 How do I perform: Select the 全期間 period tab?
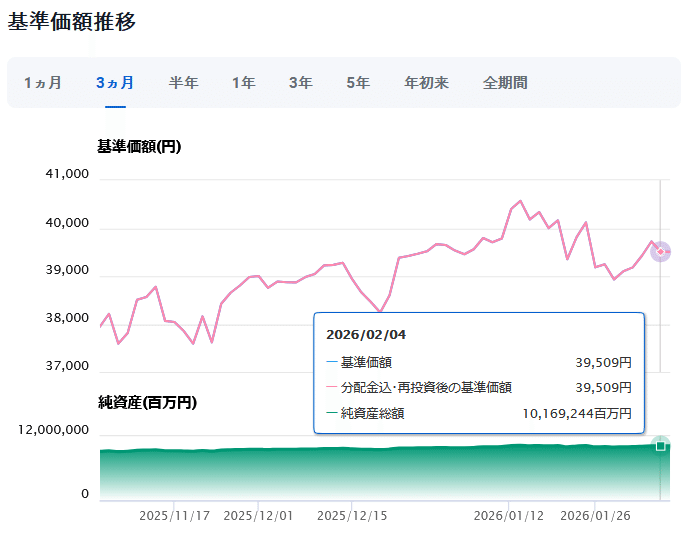(x=505, y=83)
